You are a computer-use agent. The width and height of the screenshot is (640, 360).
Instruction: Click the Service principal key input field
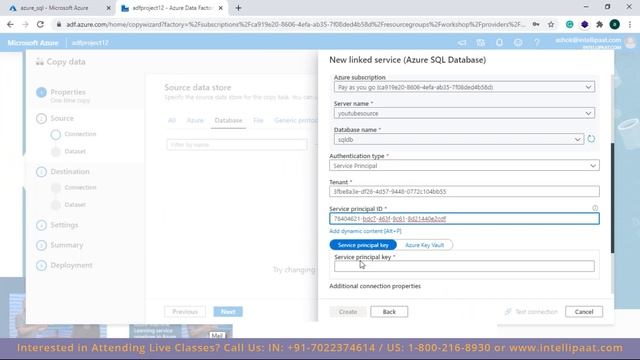pyautogui.click(x=464, y=266)
